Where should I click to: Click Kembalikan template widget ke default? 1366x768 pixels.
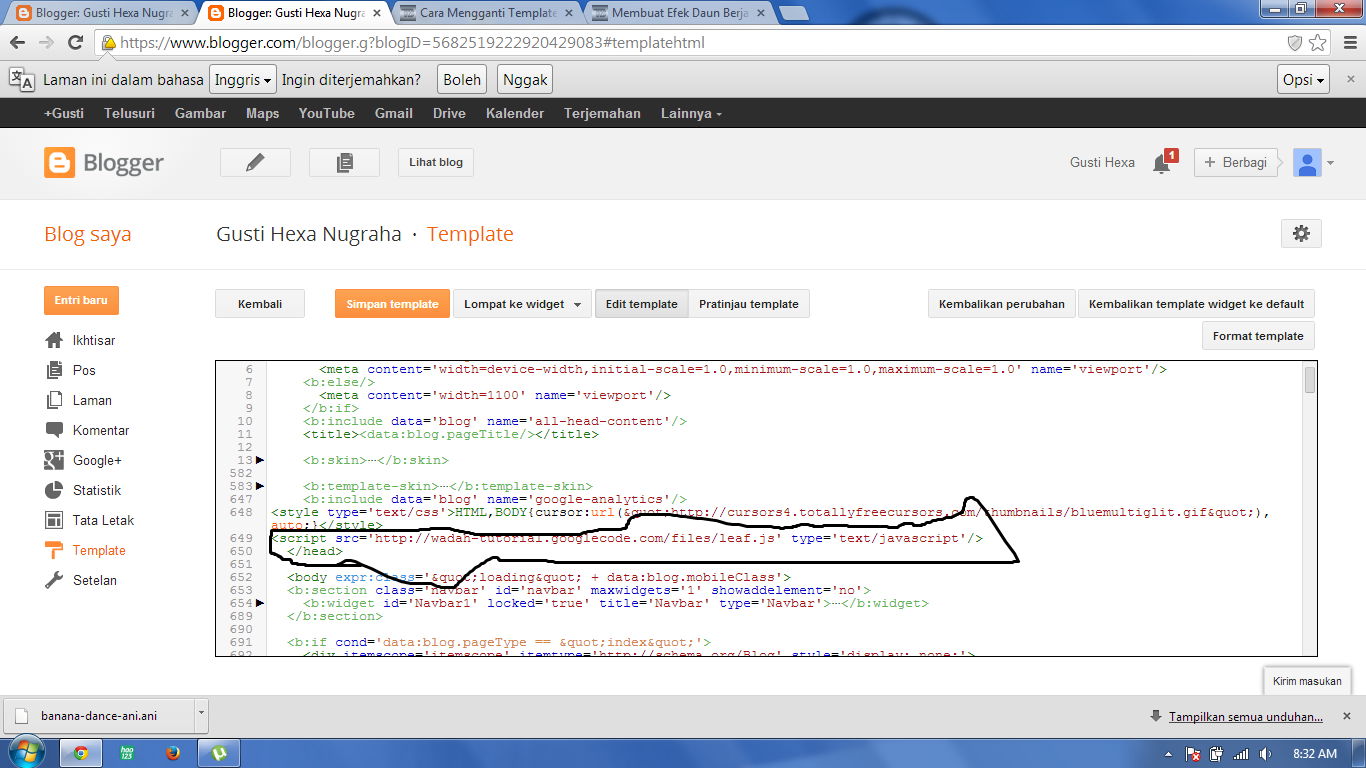[x=1196, y=304]
